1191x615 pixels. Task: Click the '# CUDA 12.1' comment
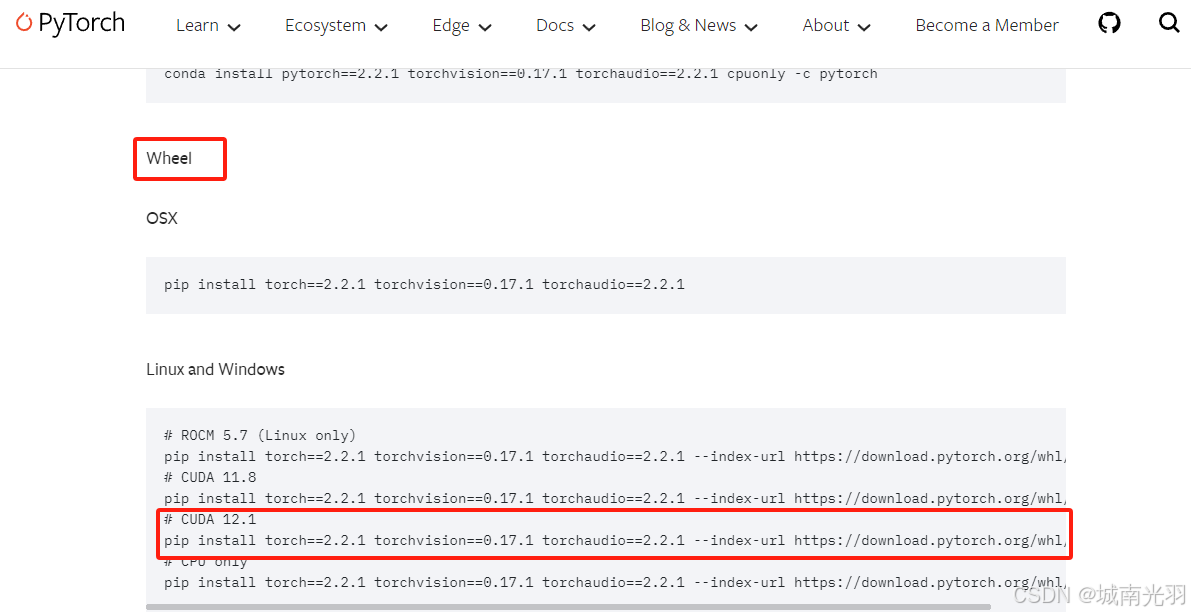pyautogui.click(x=210, y=519)
